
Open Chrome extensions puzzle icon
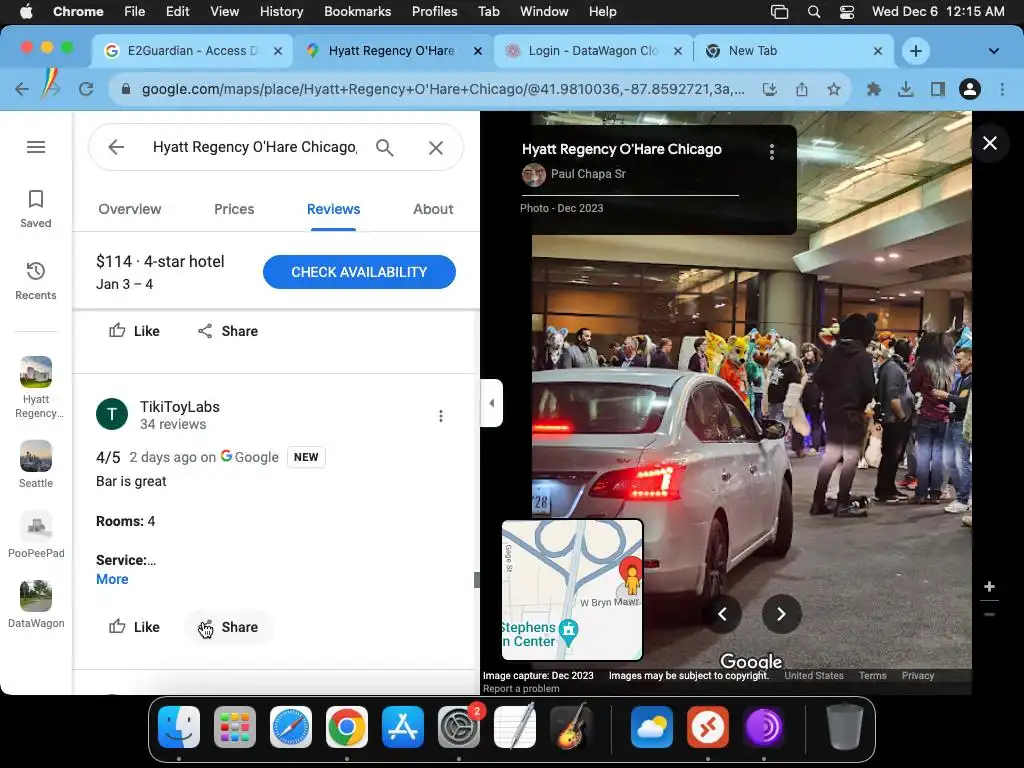(x=874, y=89)
